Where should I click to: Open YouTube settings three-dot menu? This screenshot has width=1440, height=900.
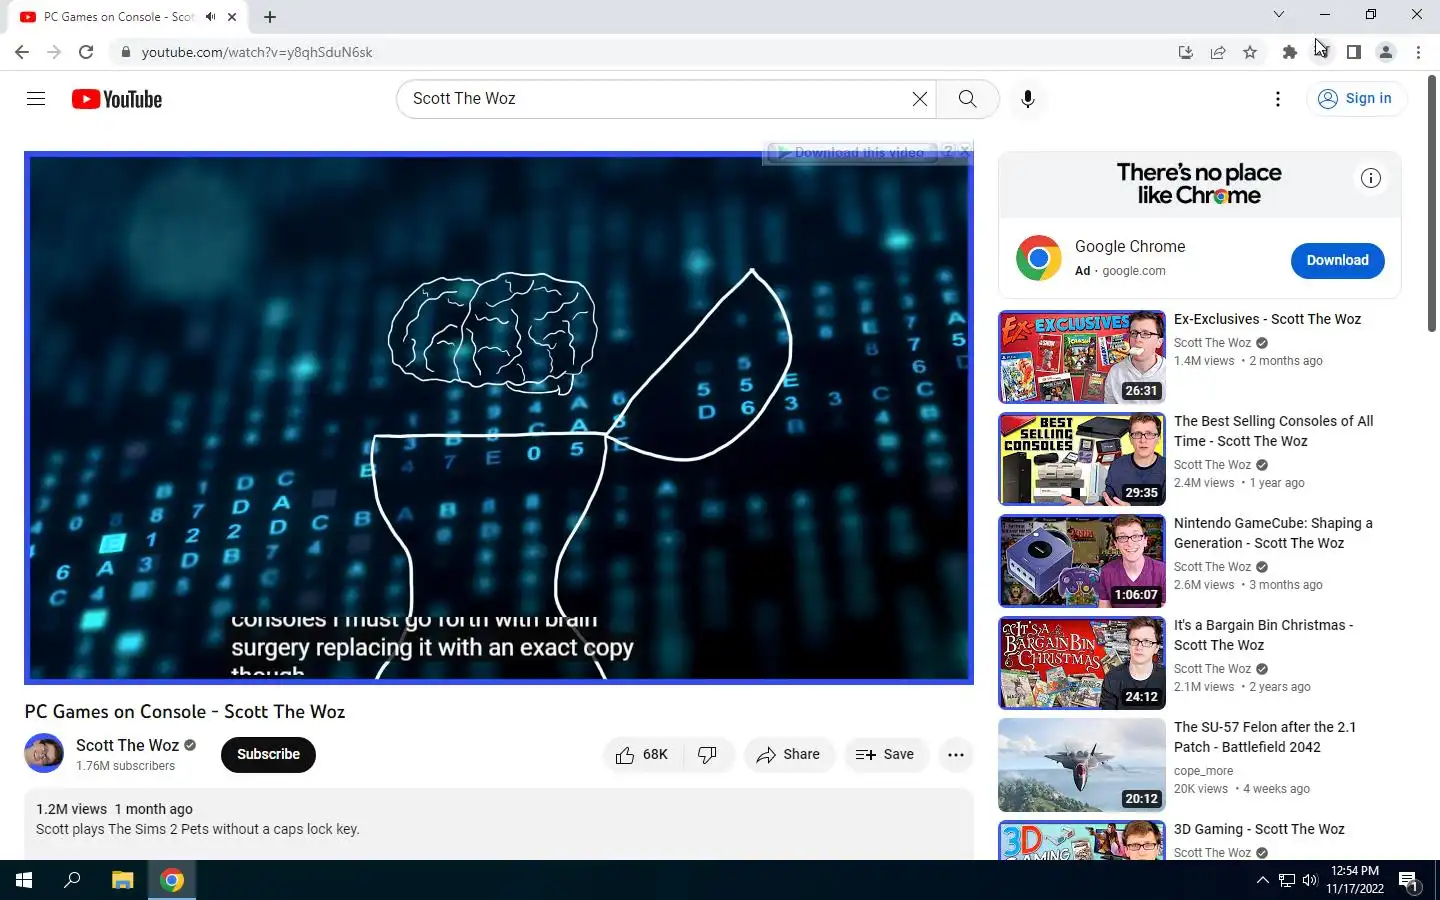coord(1277,99)
